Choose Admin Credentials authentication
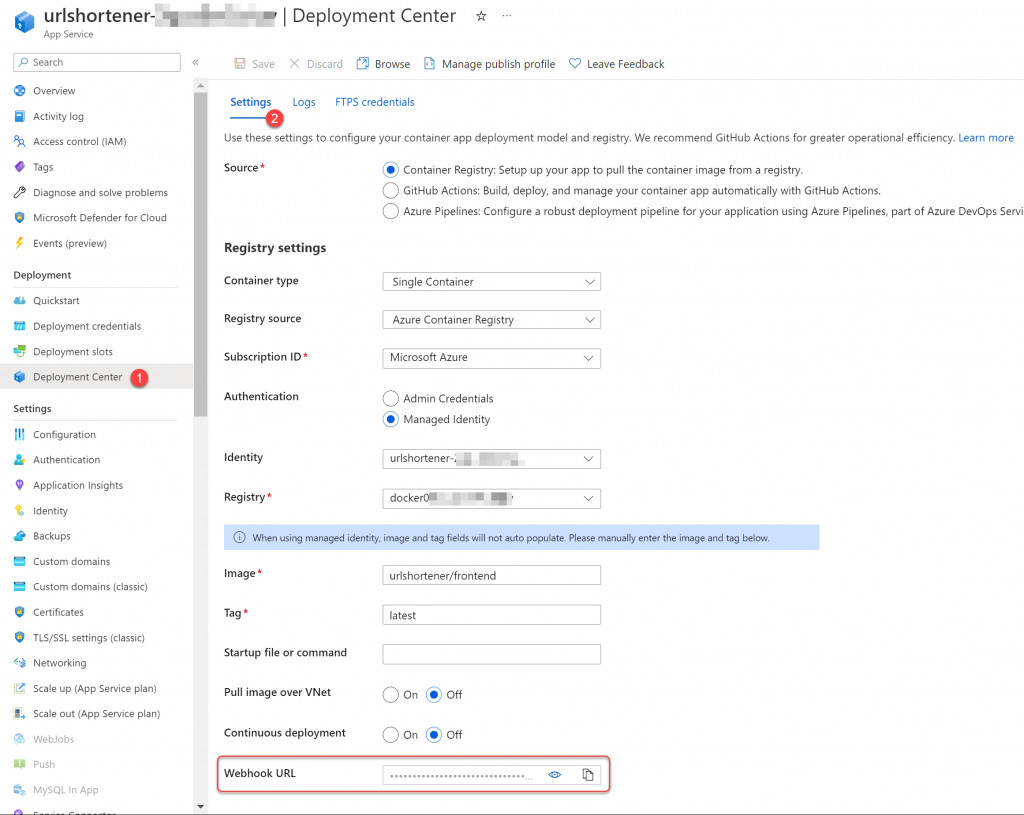1024x815 pixels. click(x=391, y=398)
